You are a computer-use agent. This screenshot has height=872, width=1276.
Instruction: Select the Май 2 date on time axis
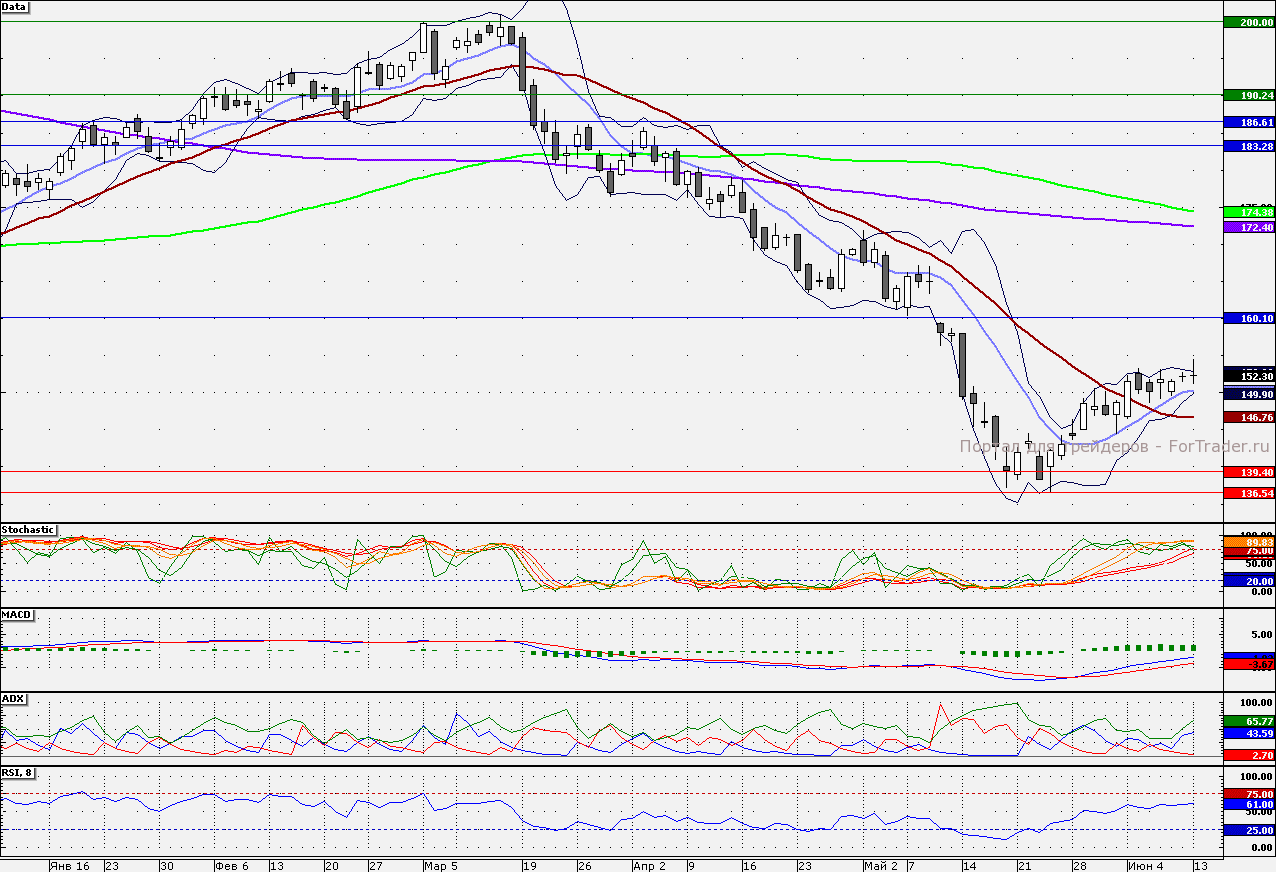pos(881,865)
